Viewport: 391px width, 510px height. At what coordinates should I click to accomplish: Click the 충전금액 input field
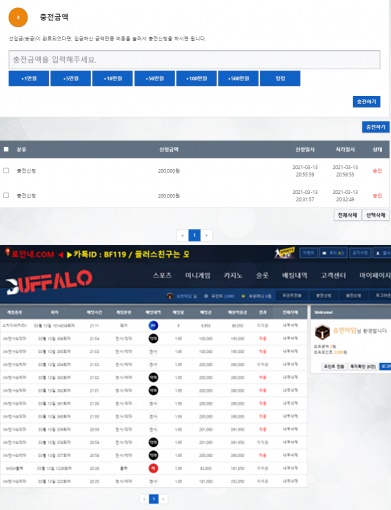point(194,60)
